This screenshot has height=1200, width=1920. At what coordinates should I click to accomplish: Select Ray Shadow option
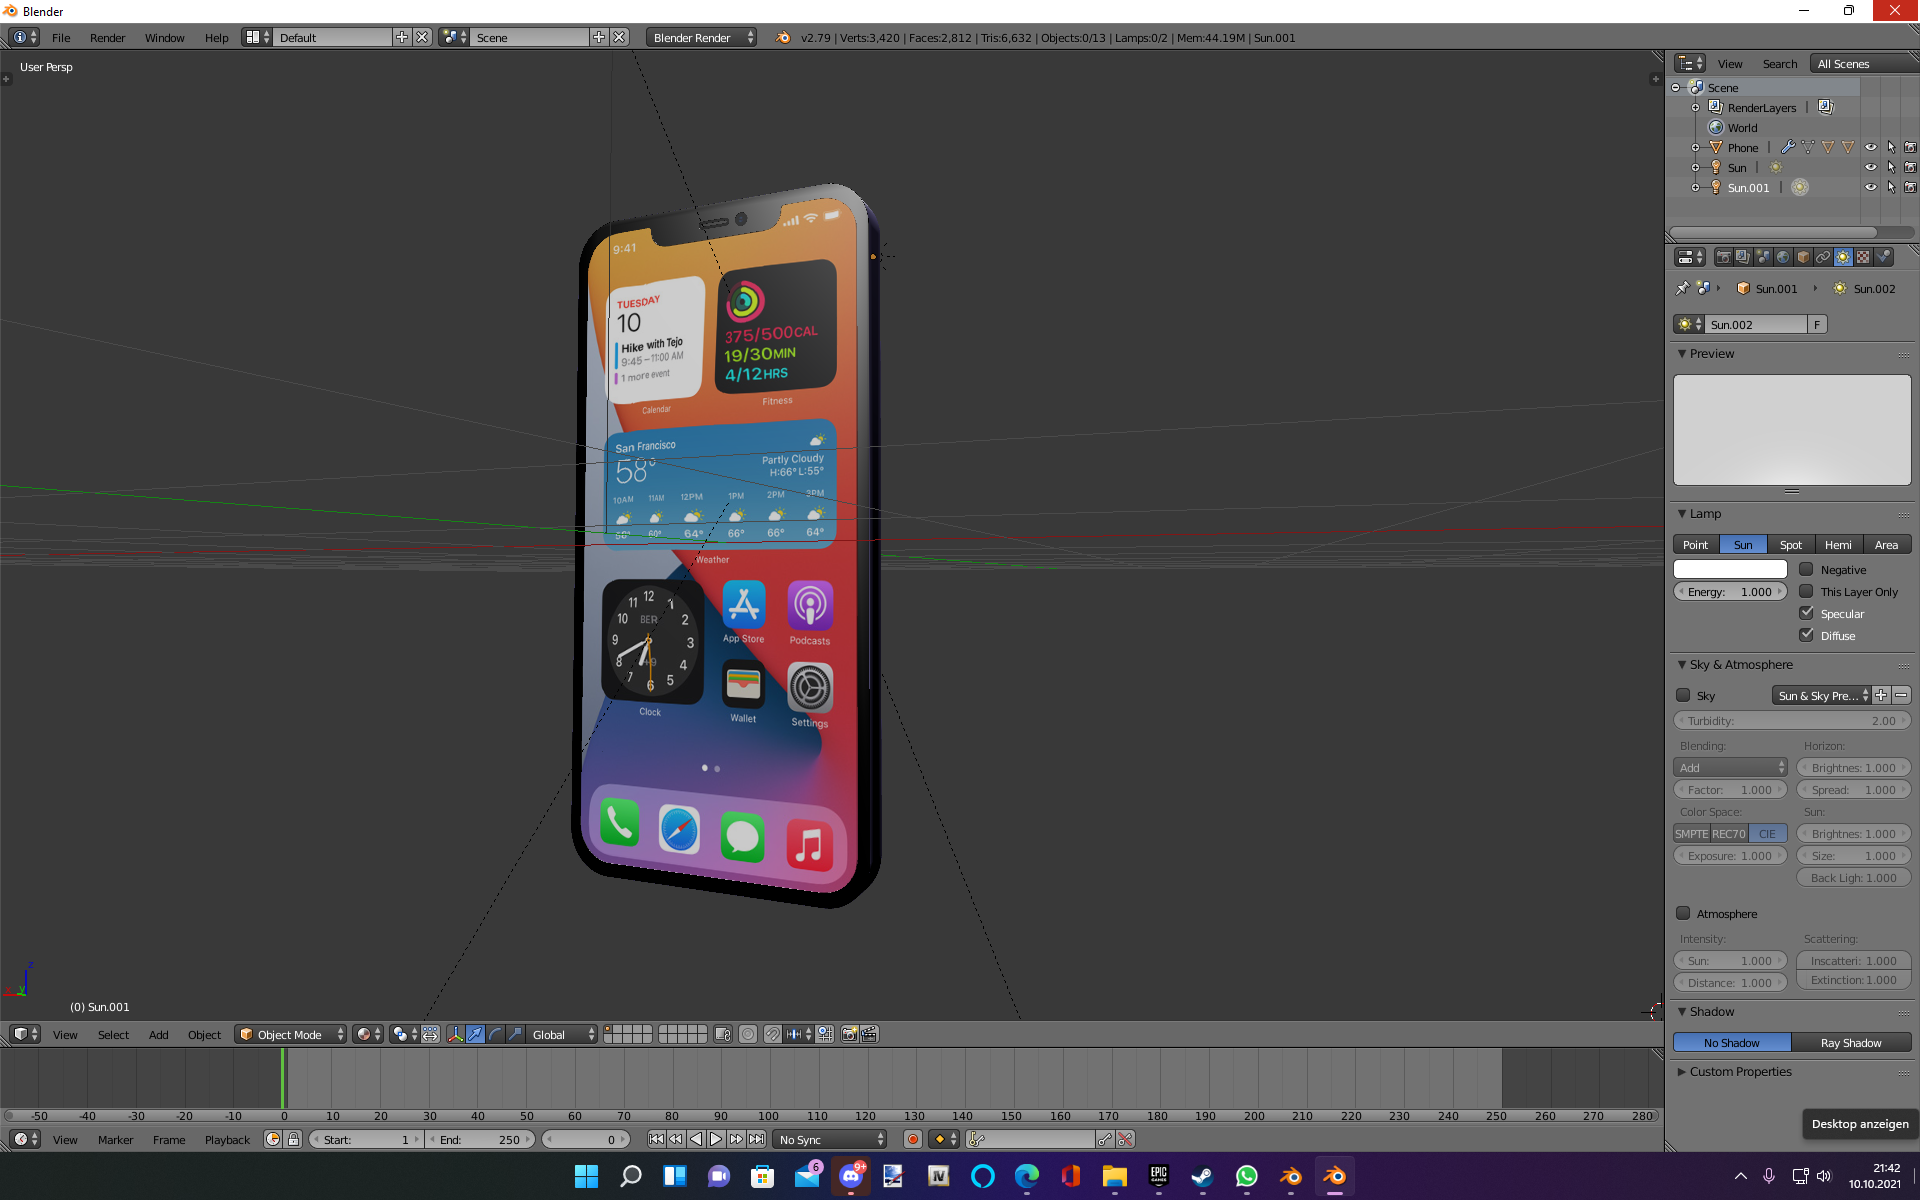tap(1850, 1042)
